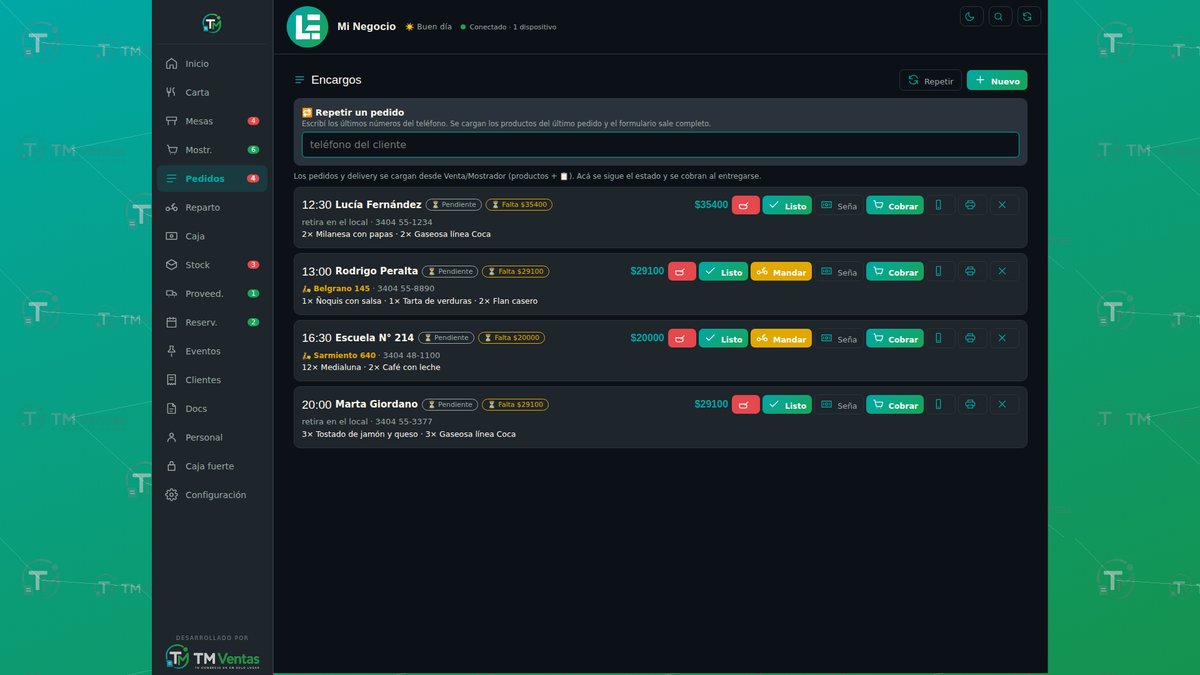Screen dimensions: 1200x675
Task: Click Seña for Rodrigo Peralta order
Action: [839, 271]
